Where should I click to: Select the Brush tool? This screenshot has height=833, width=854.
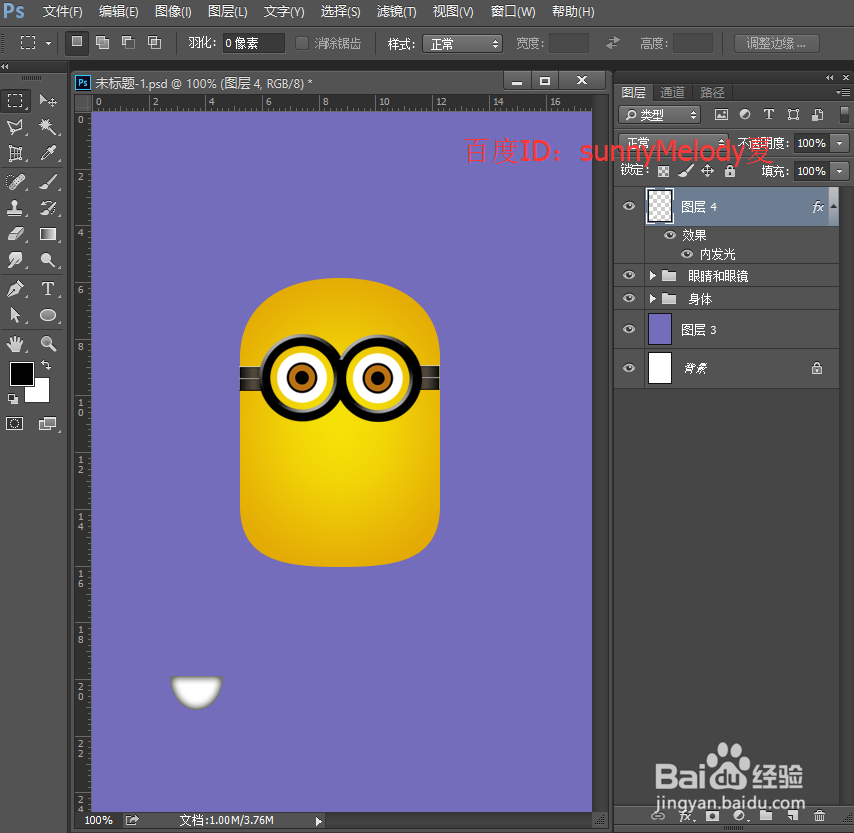pos(48,181)
